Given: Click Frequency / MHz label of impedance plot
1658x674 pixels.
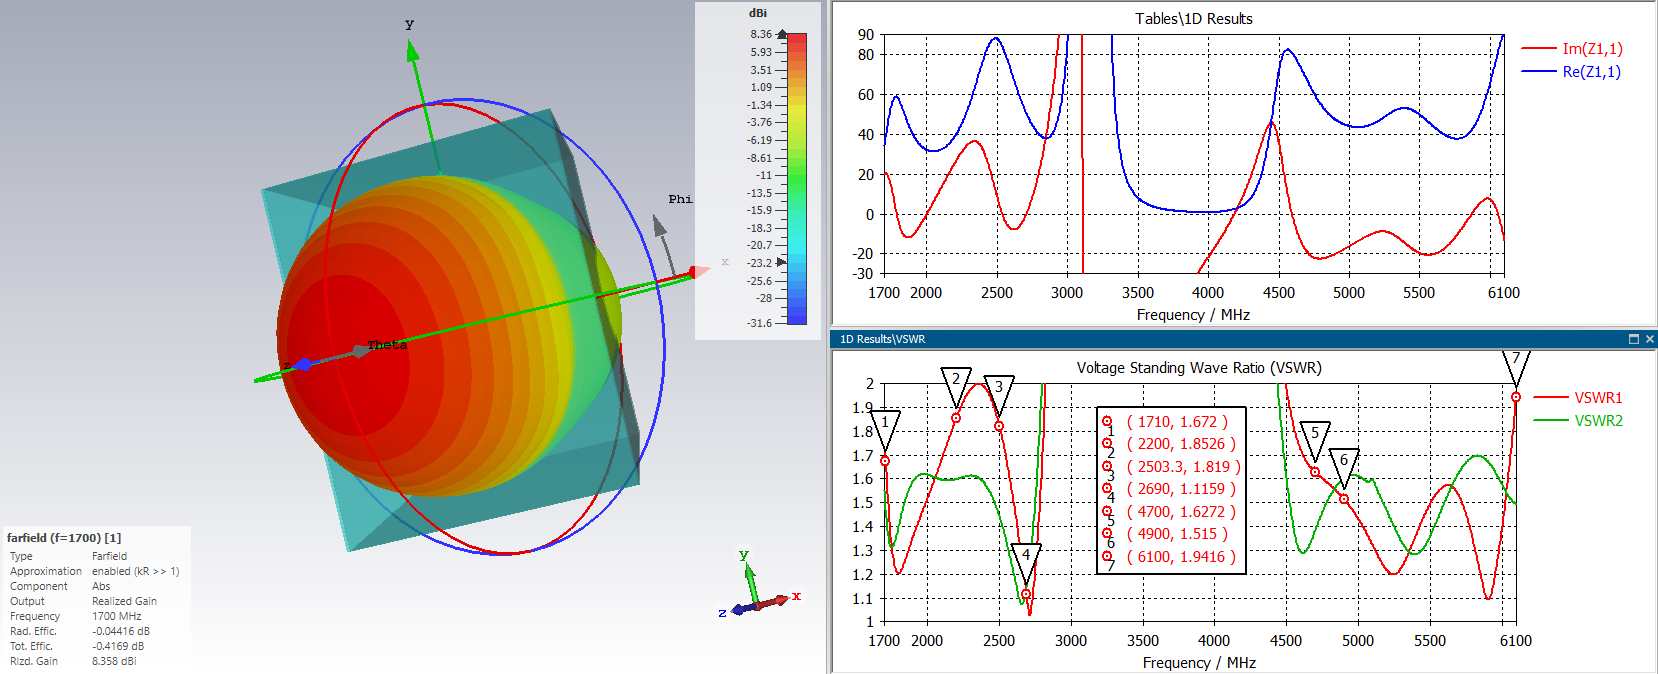Looking at the screenshot, I should pyautogui.click(x=1193, y=315).
